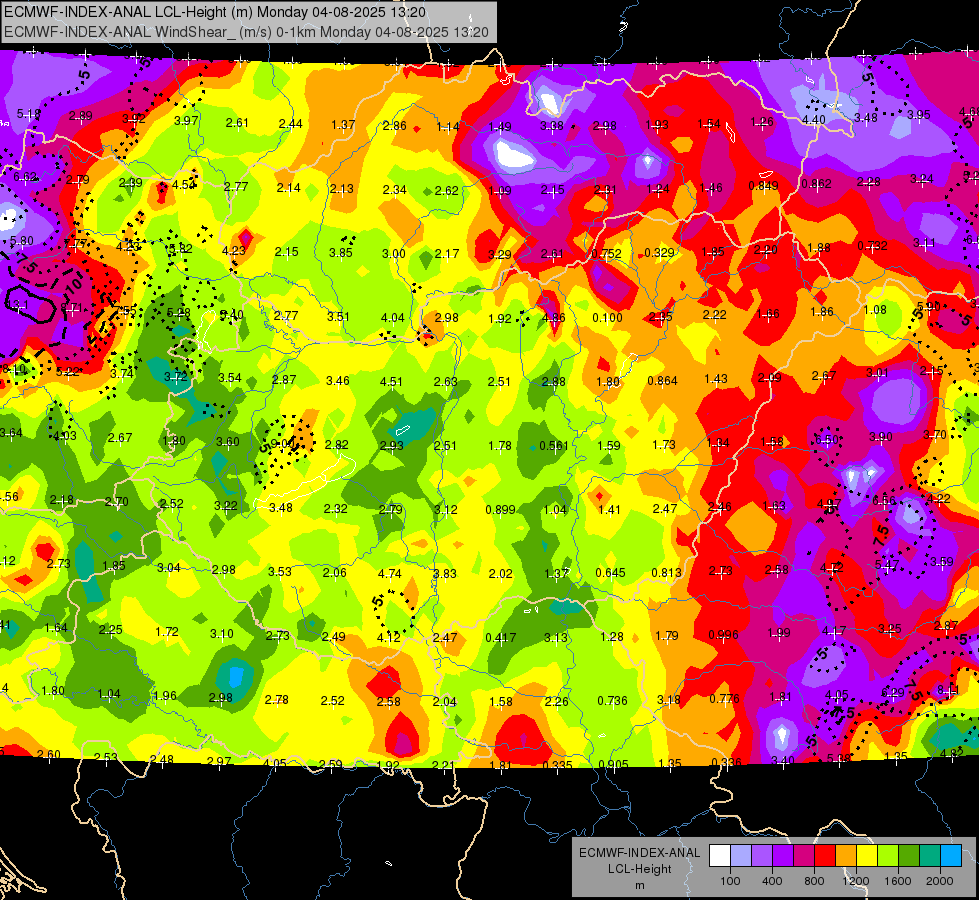
Task: Click the wind shear value 5.18
Action: 29,114
